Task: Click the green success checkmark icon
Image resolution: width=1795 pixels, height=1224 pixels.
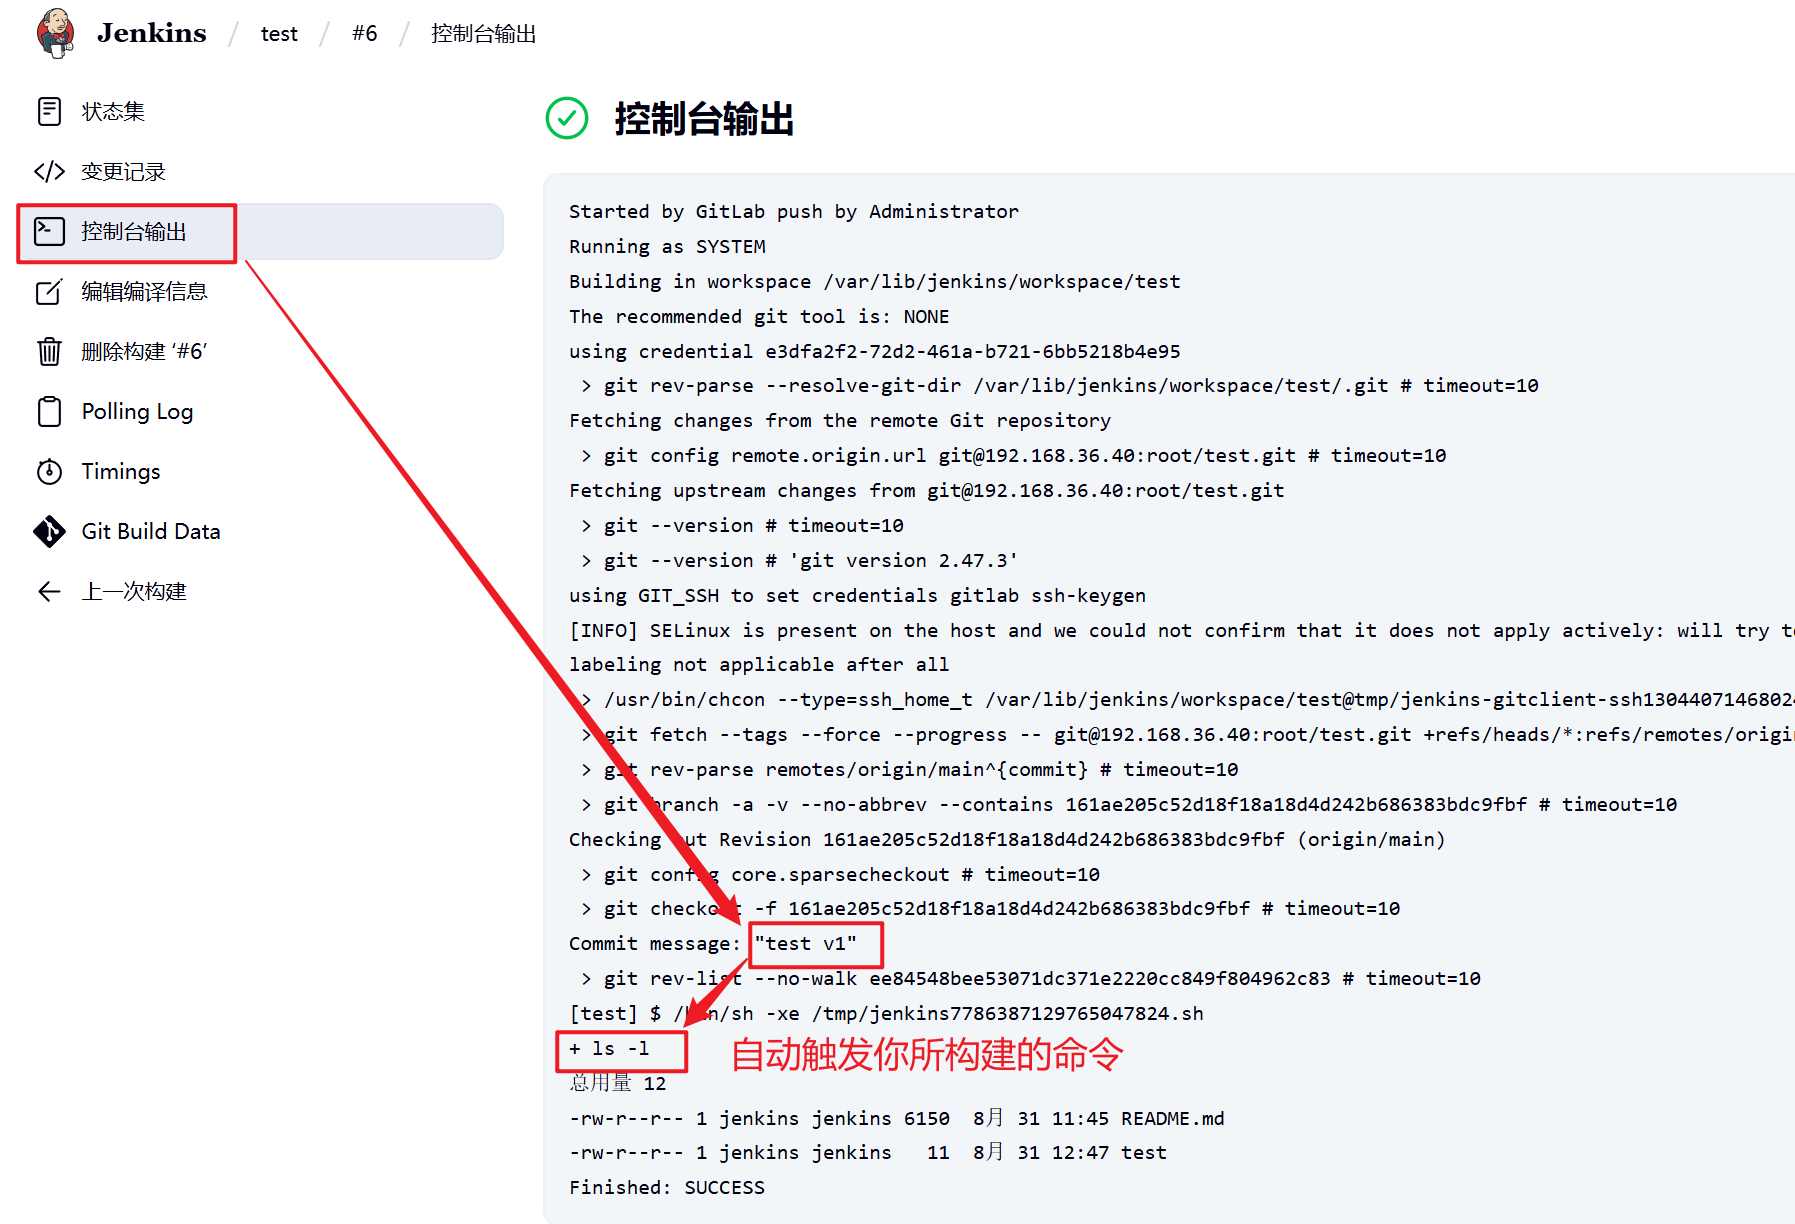Action: click(567, 118)
